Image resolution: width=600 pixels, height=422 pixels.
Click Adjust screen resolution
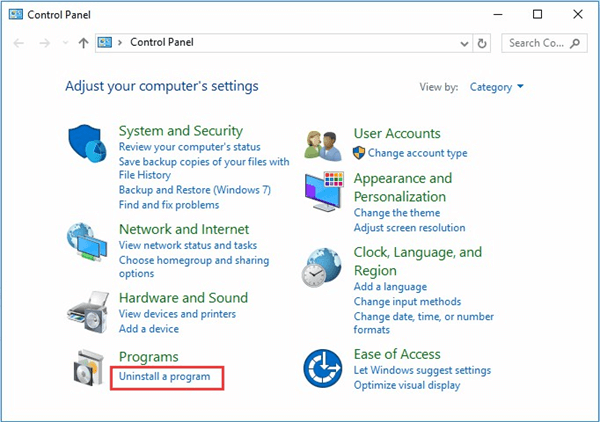pyautogui.click(x=409, y=228)
